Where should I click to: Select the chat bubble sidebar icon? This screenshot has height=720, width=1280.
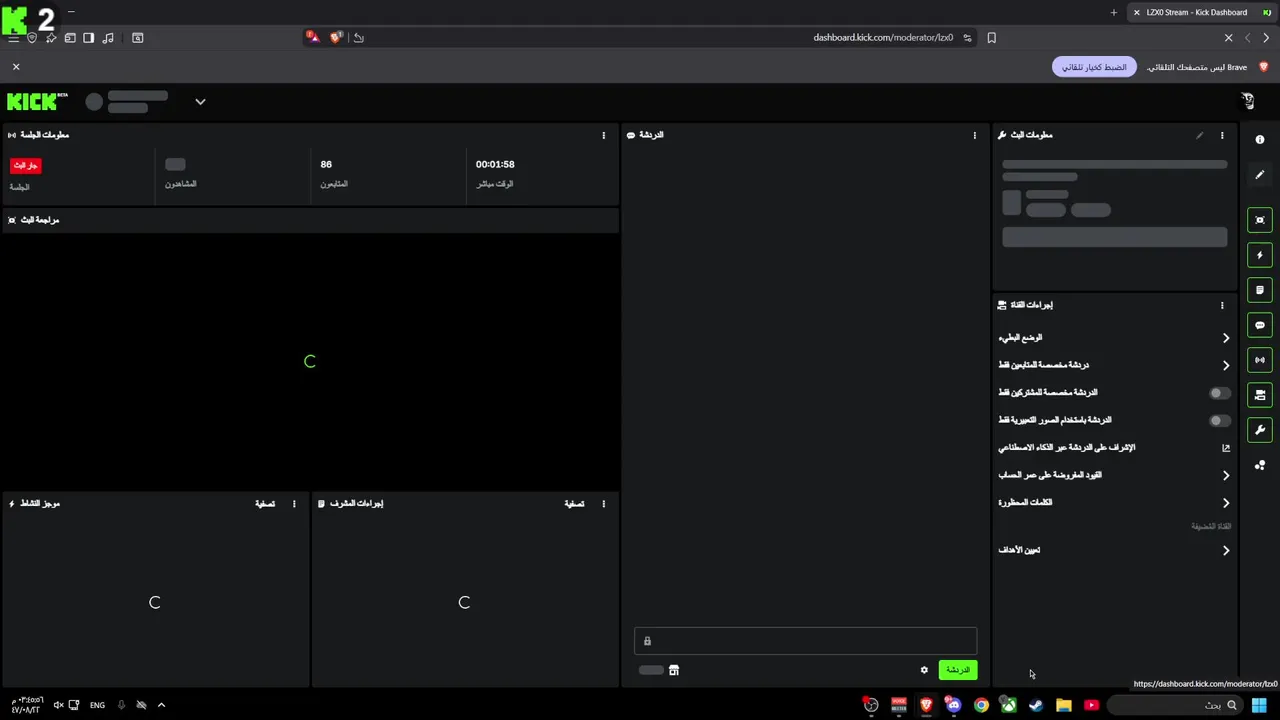[x=1260, y=325]
